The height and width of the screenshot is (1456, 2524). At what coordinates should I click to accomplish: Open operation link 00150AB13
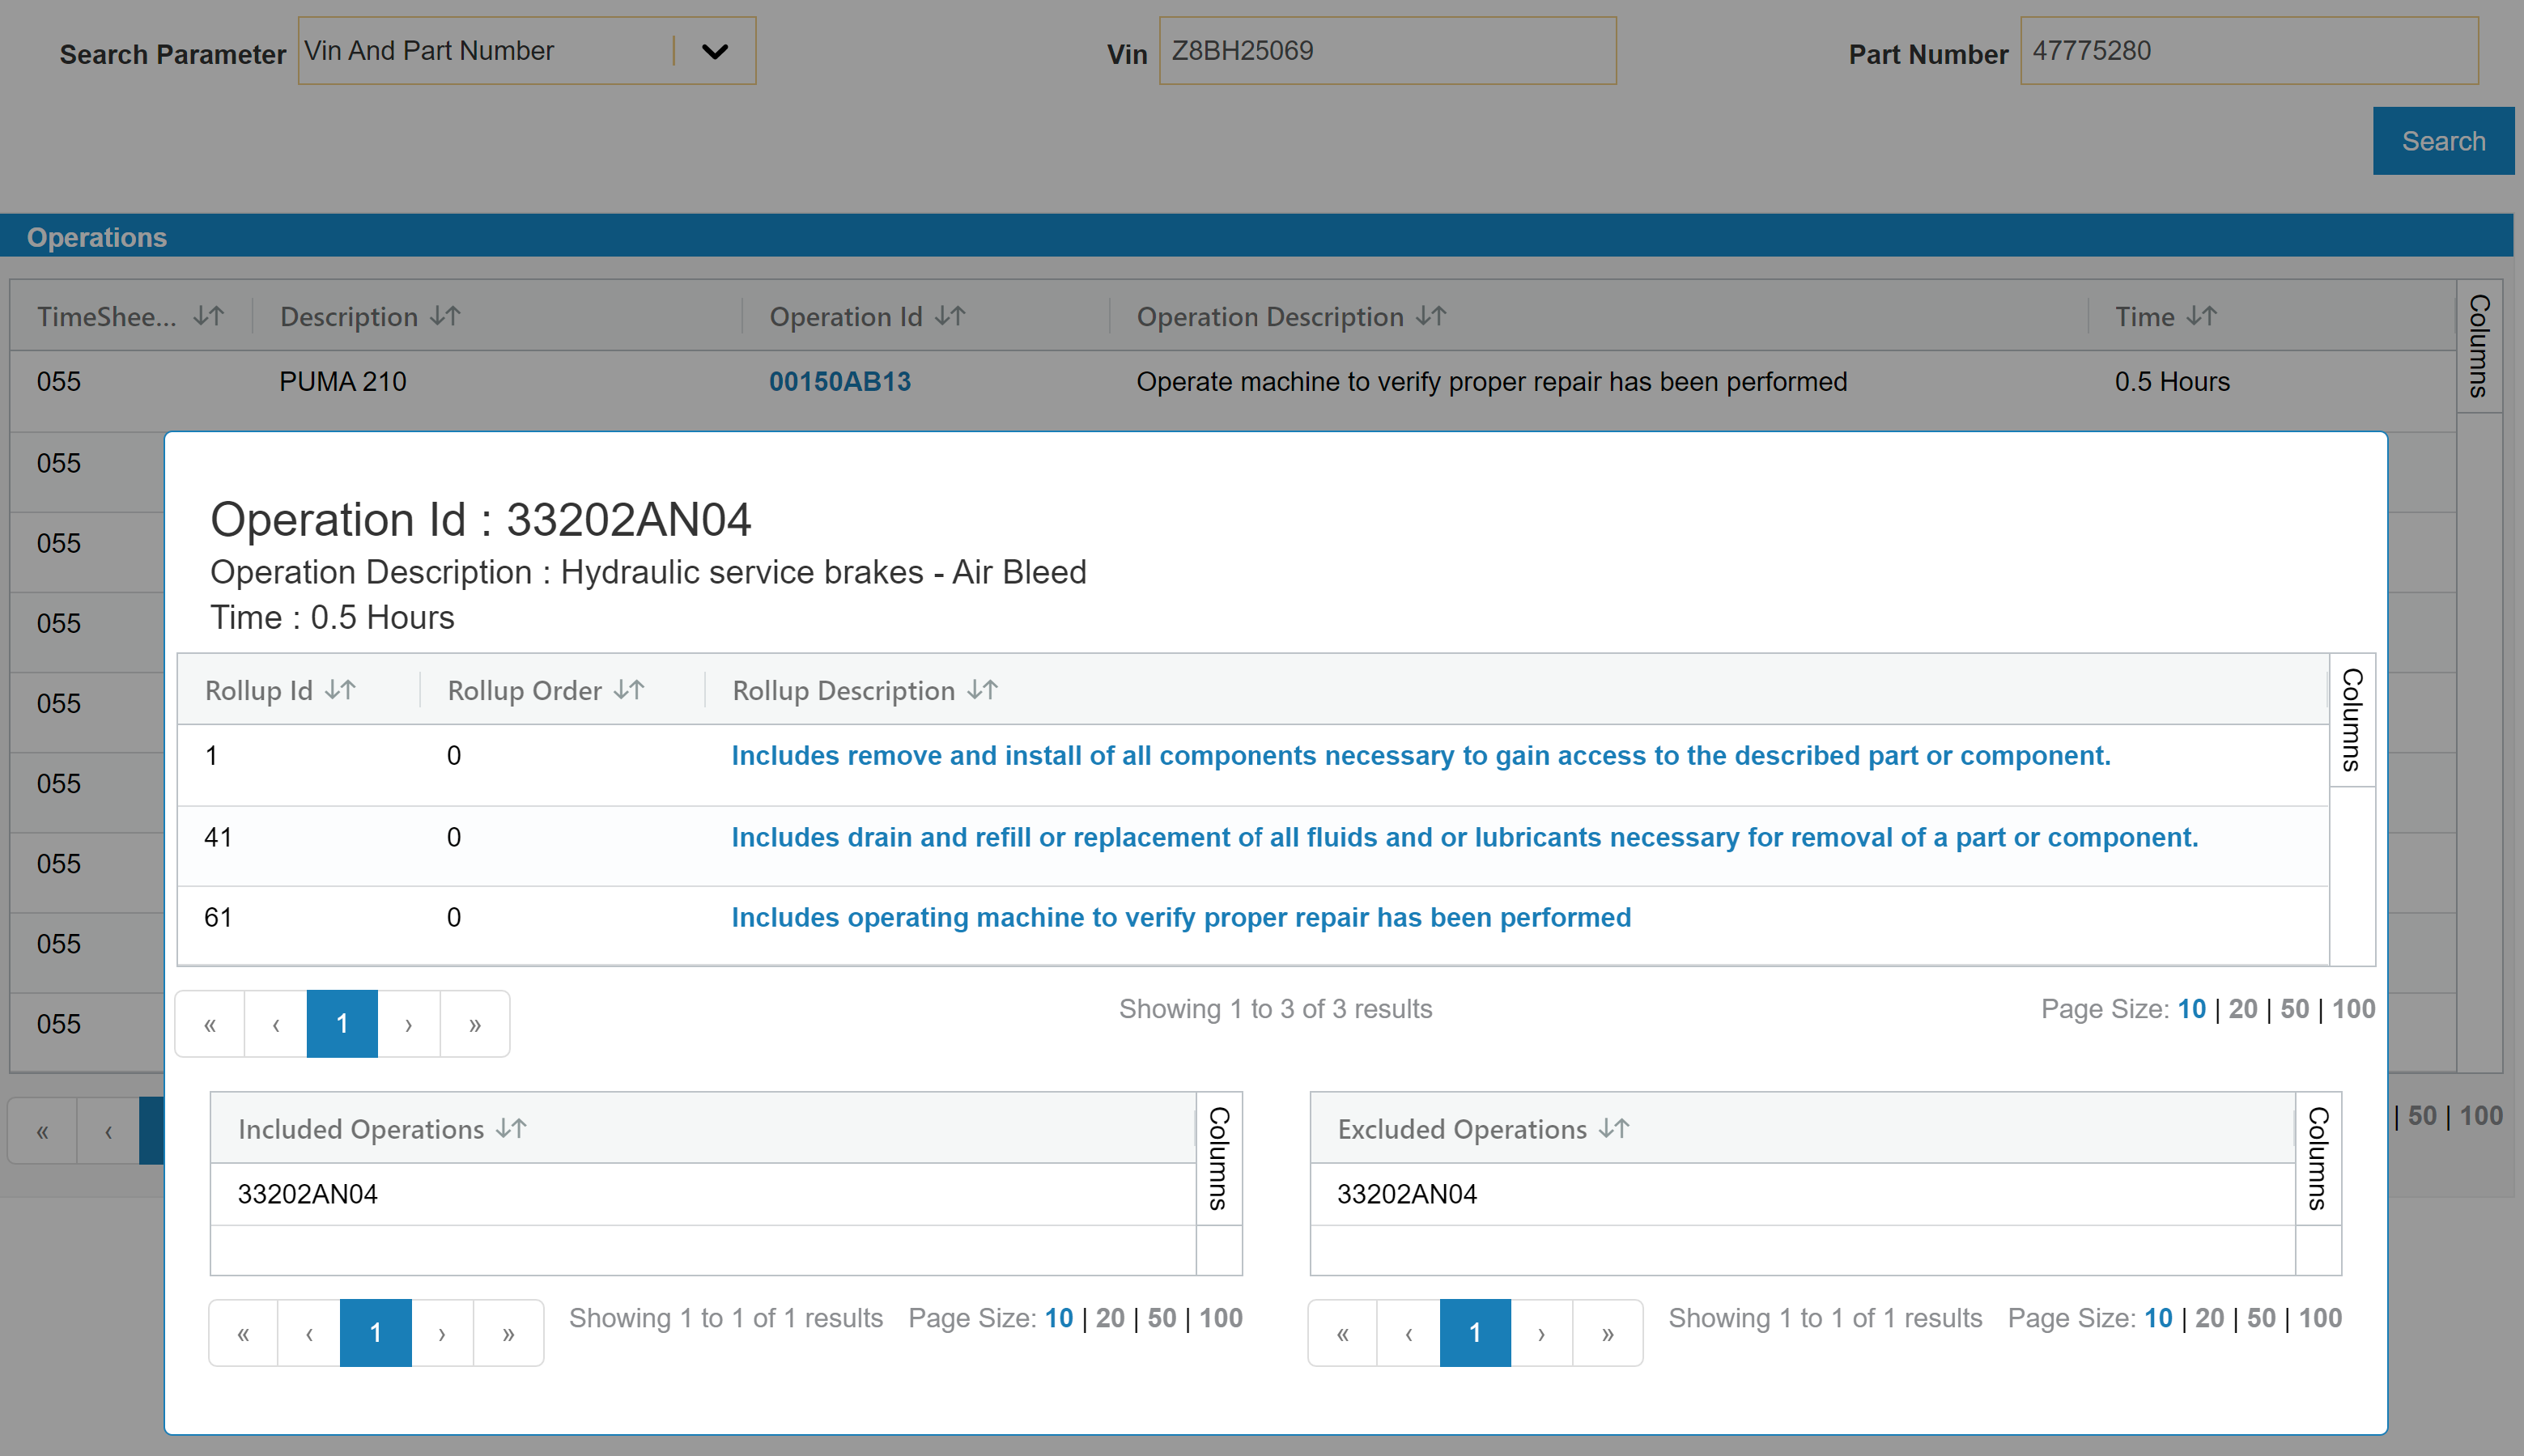click(840, 382)
